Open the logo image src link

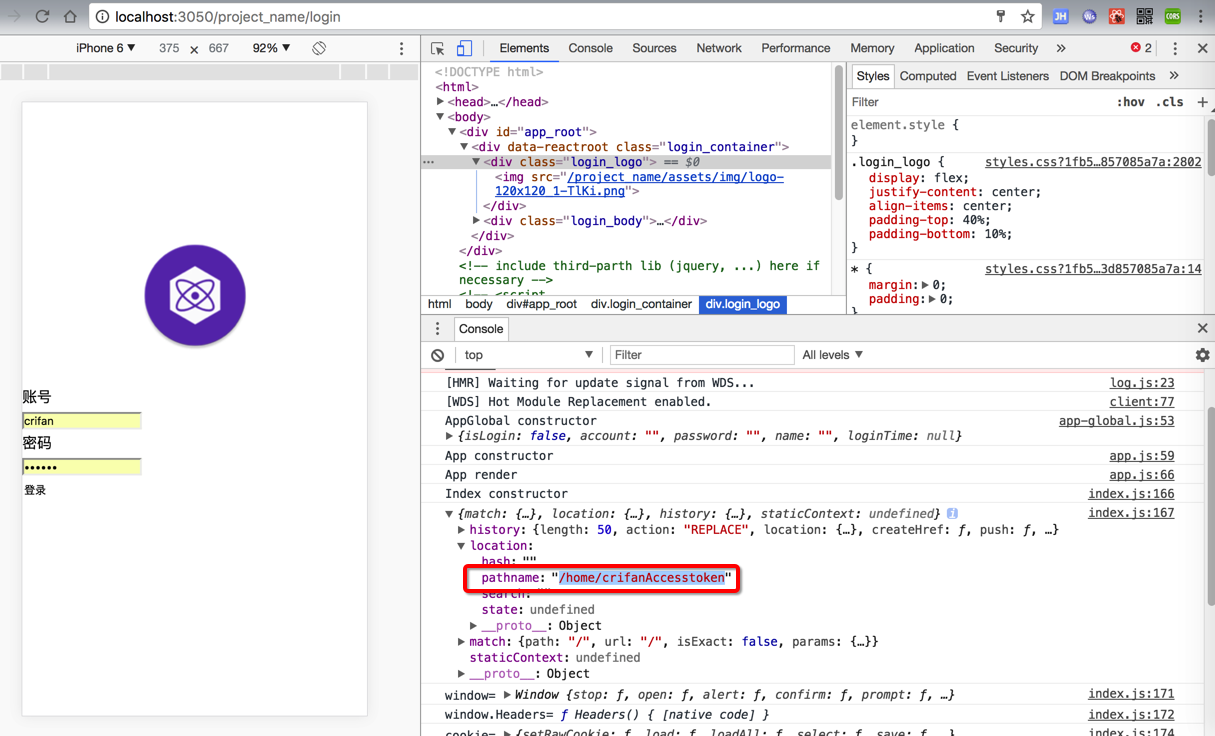point(640,184)
